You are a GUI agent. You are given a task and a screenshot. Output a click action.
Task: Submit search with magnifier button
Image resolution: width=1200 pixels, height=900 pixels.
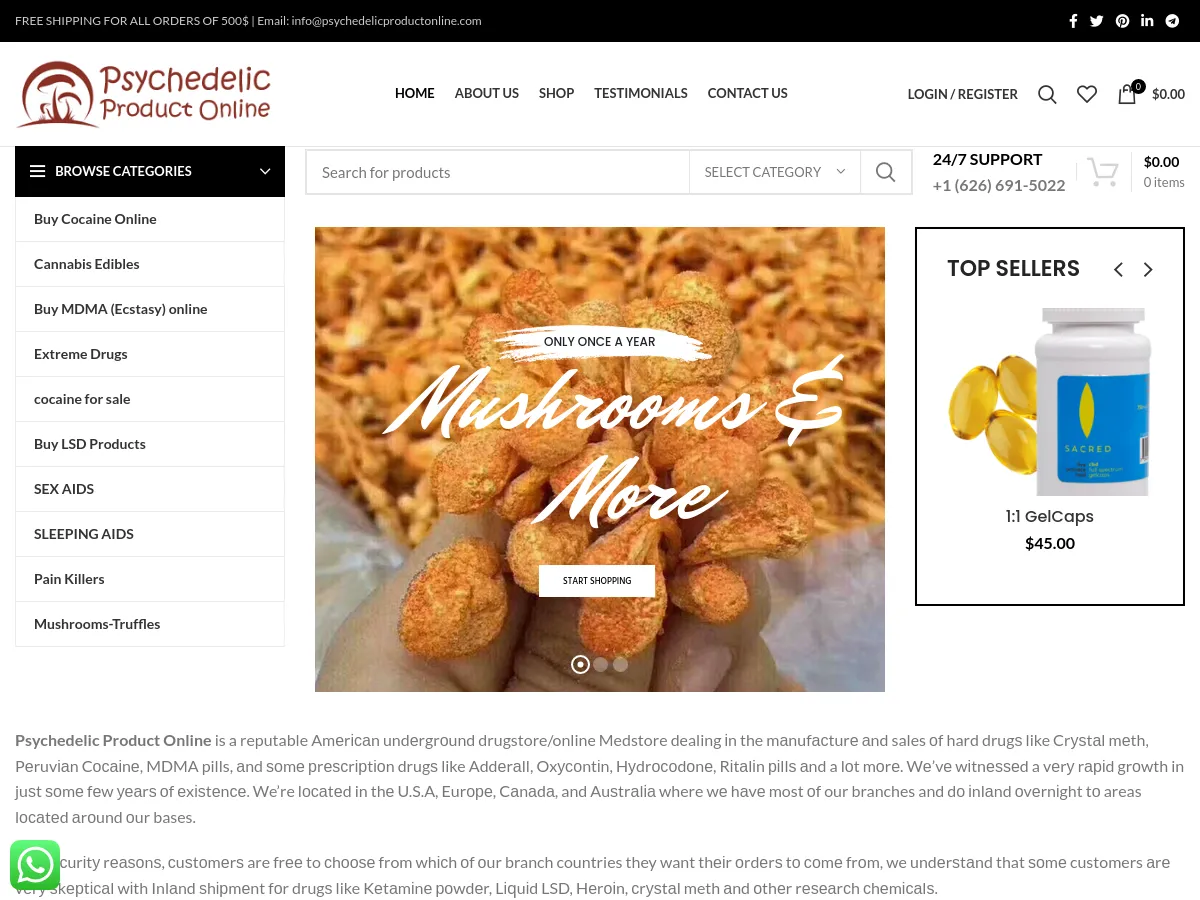[886, 172]
